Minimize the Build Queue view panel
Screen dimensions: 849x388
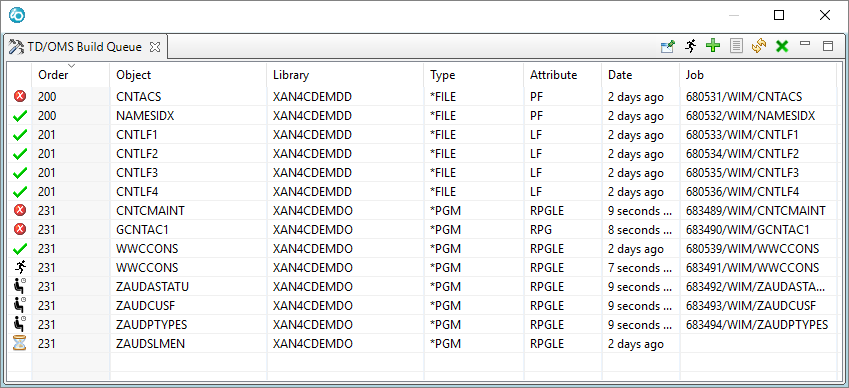click(805, 44)
